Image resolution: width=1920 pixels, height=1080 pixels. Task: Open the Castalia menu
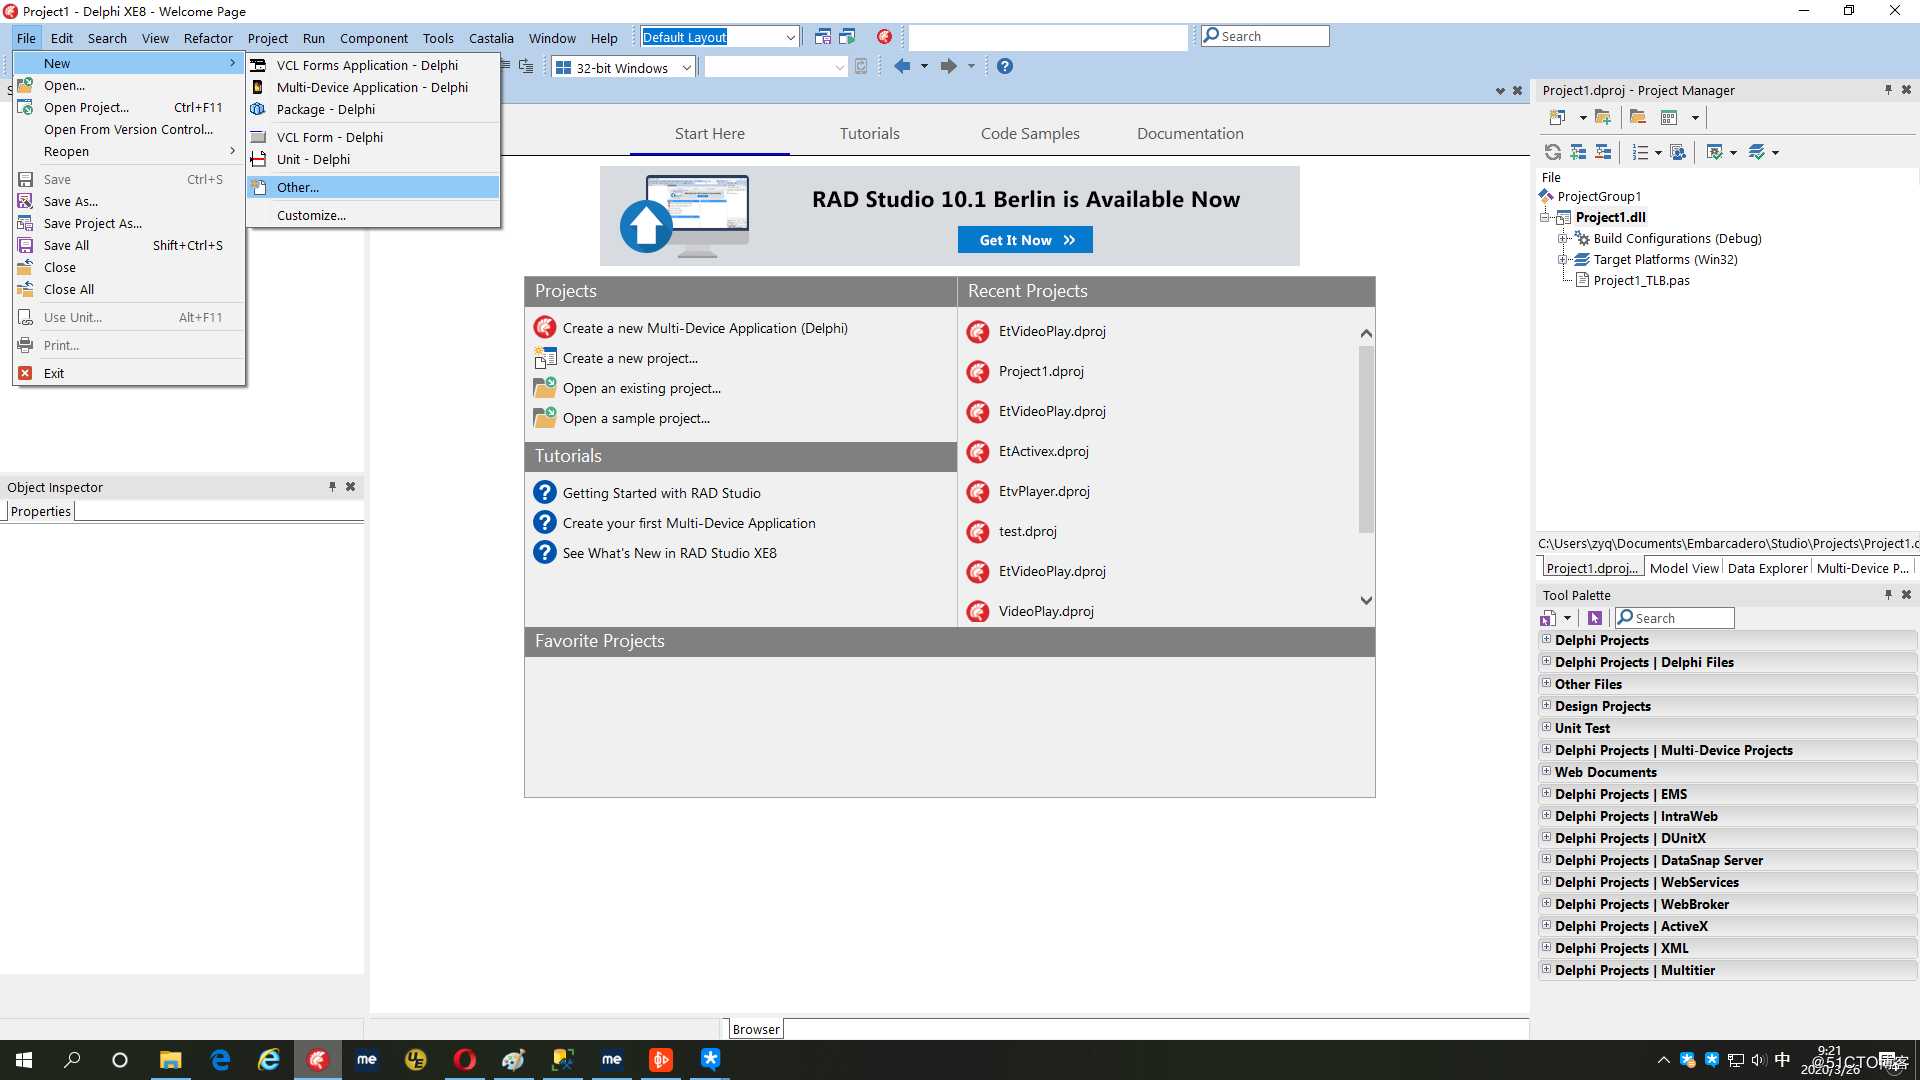point(491,38)
